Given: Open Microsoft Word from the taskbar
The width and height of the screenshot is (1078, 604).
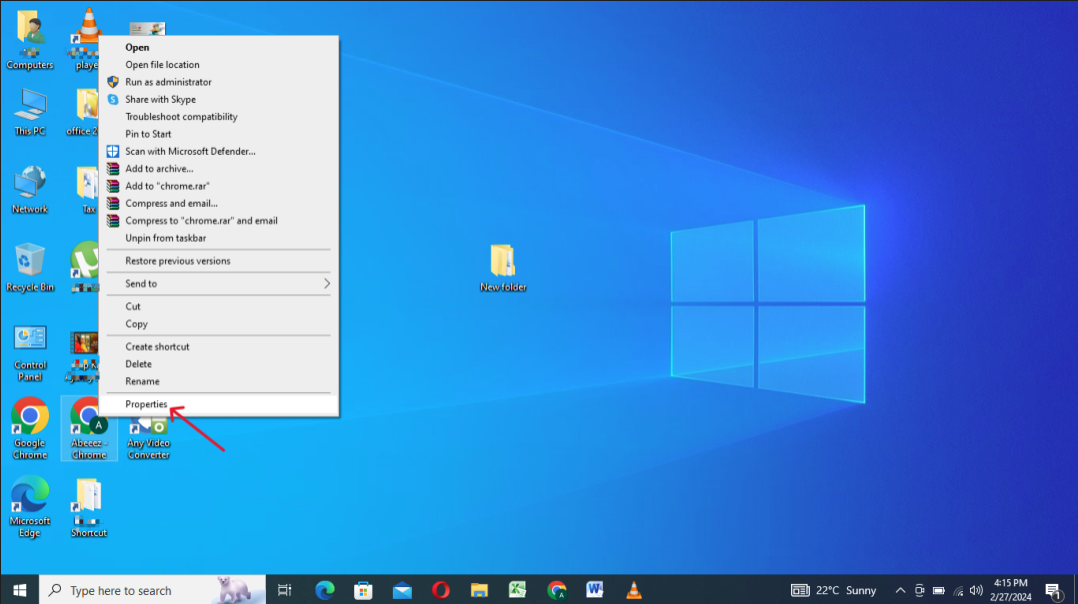Looking at the screenshot, I should (594, 590).
